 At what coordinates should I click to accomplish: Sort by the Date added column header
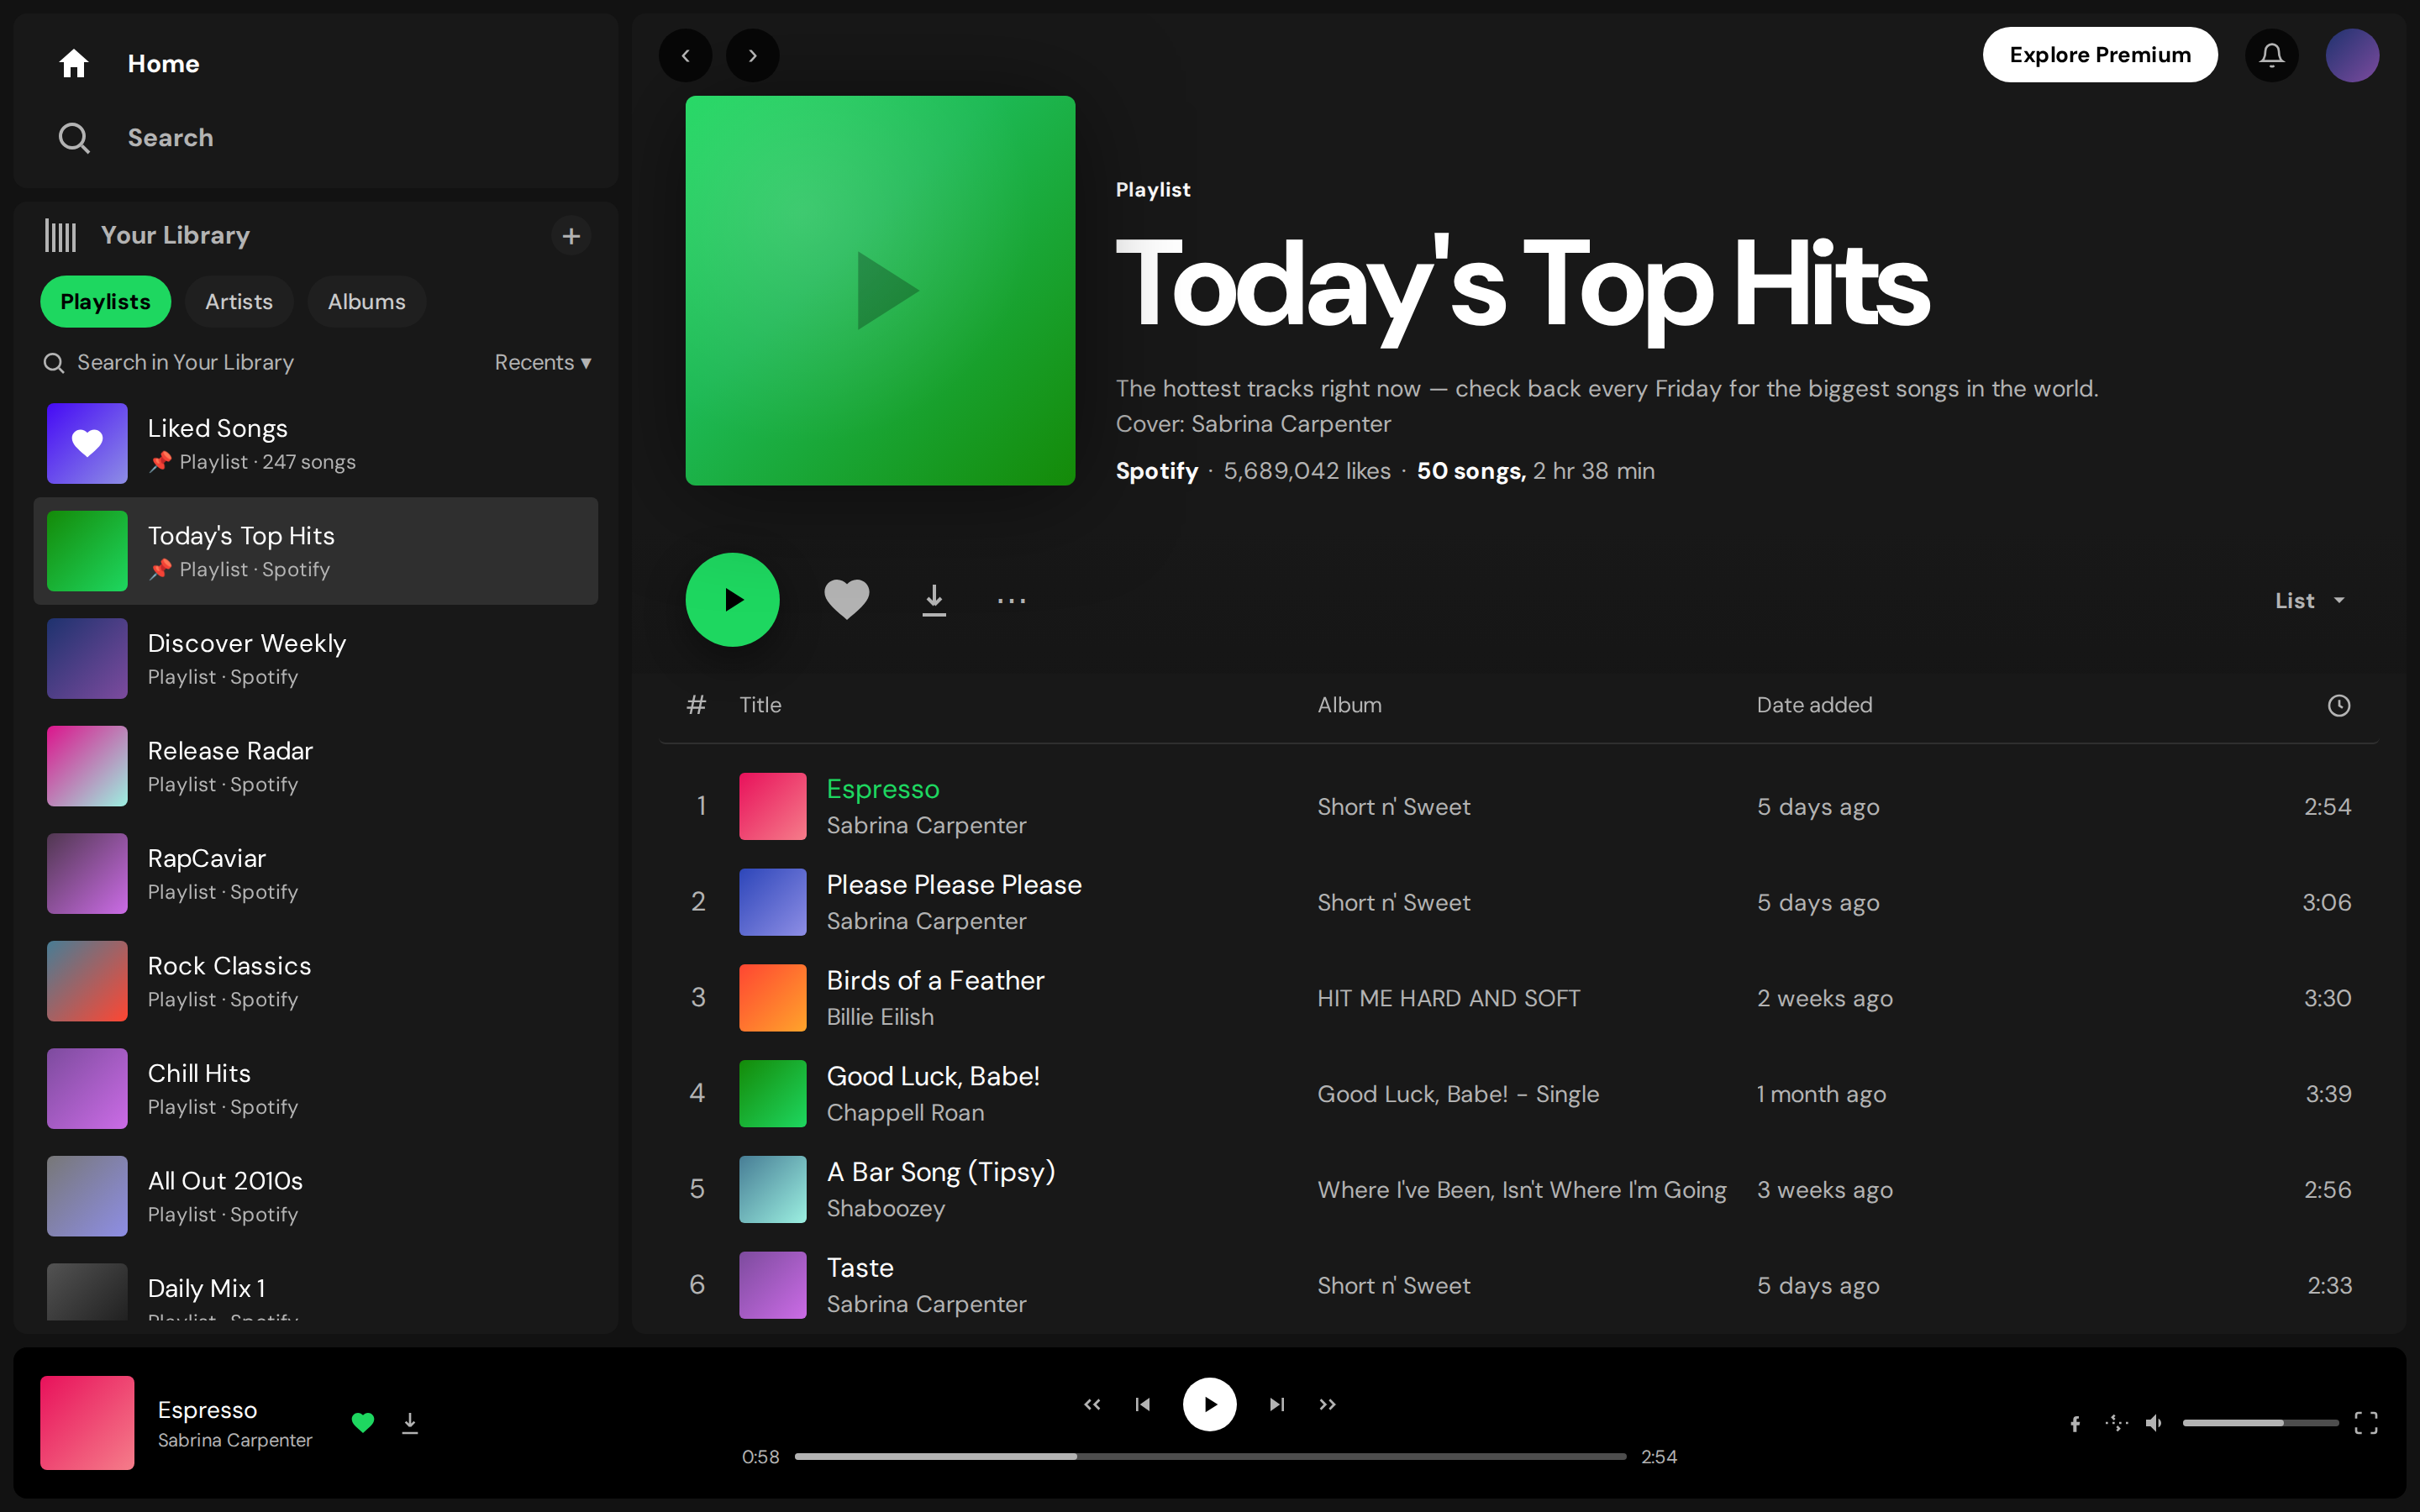(x=1814, y=705)
